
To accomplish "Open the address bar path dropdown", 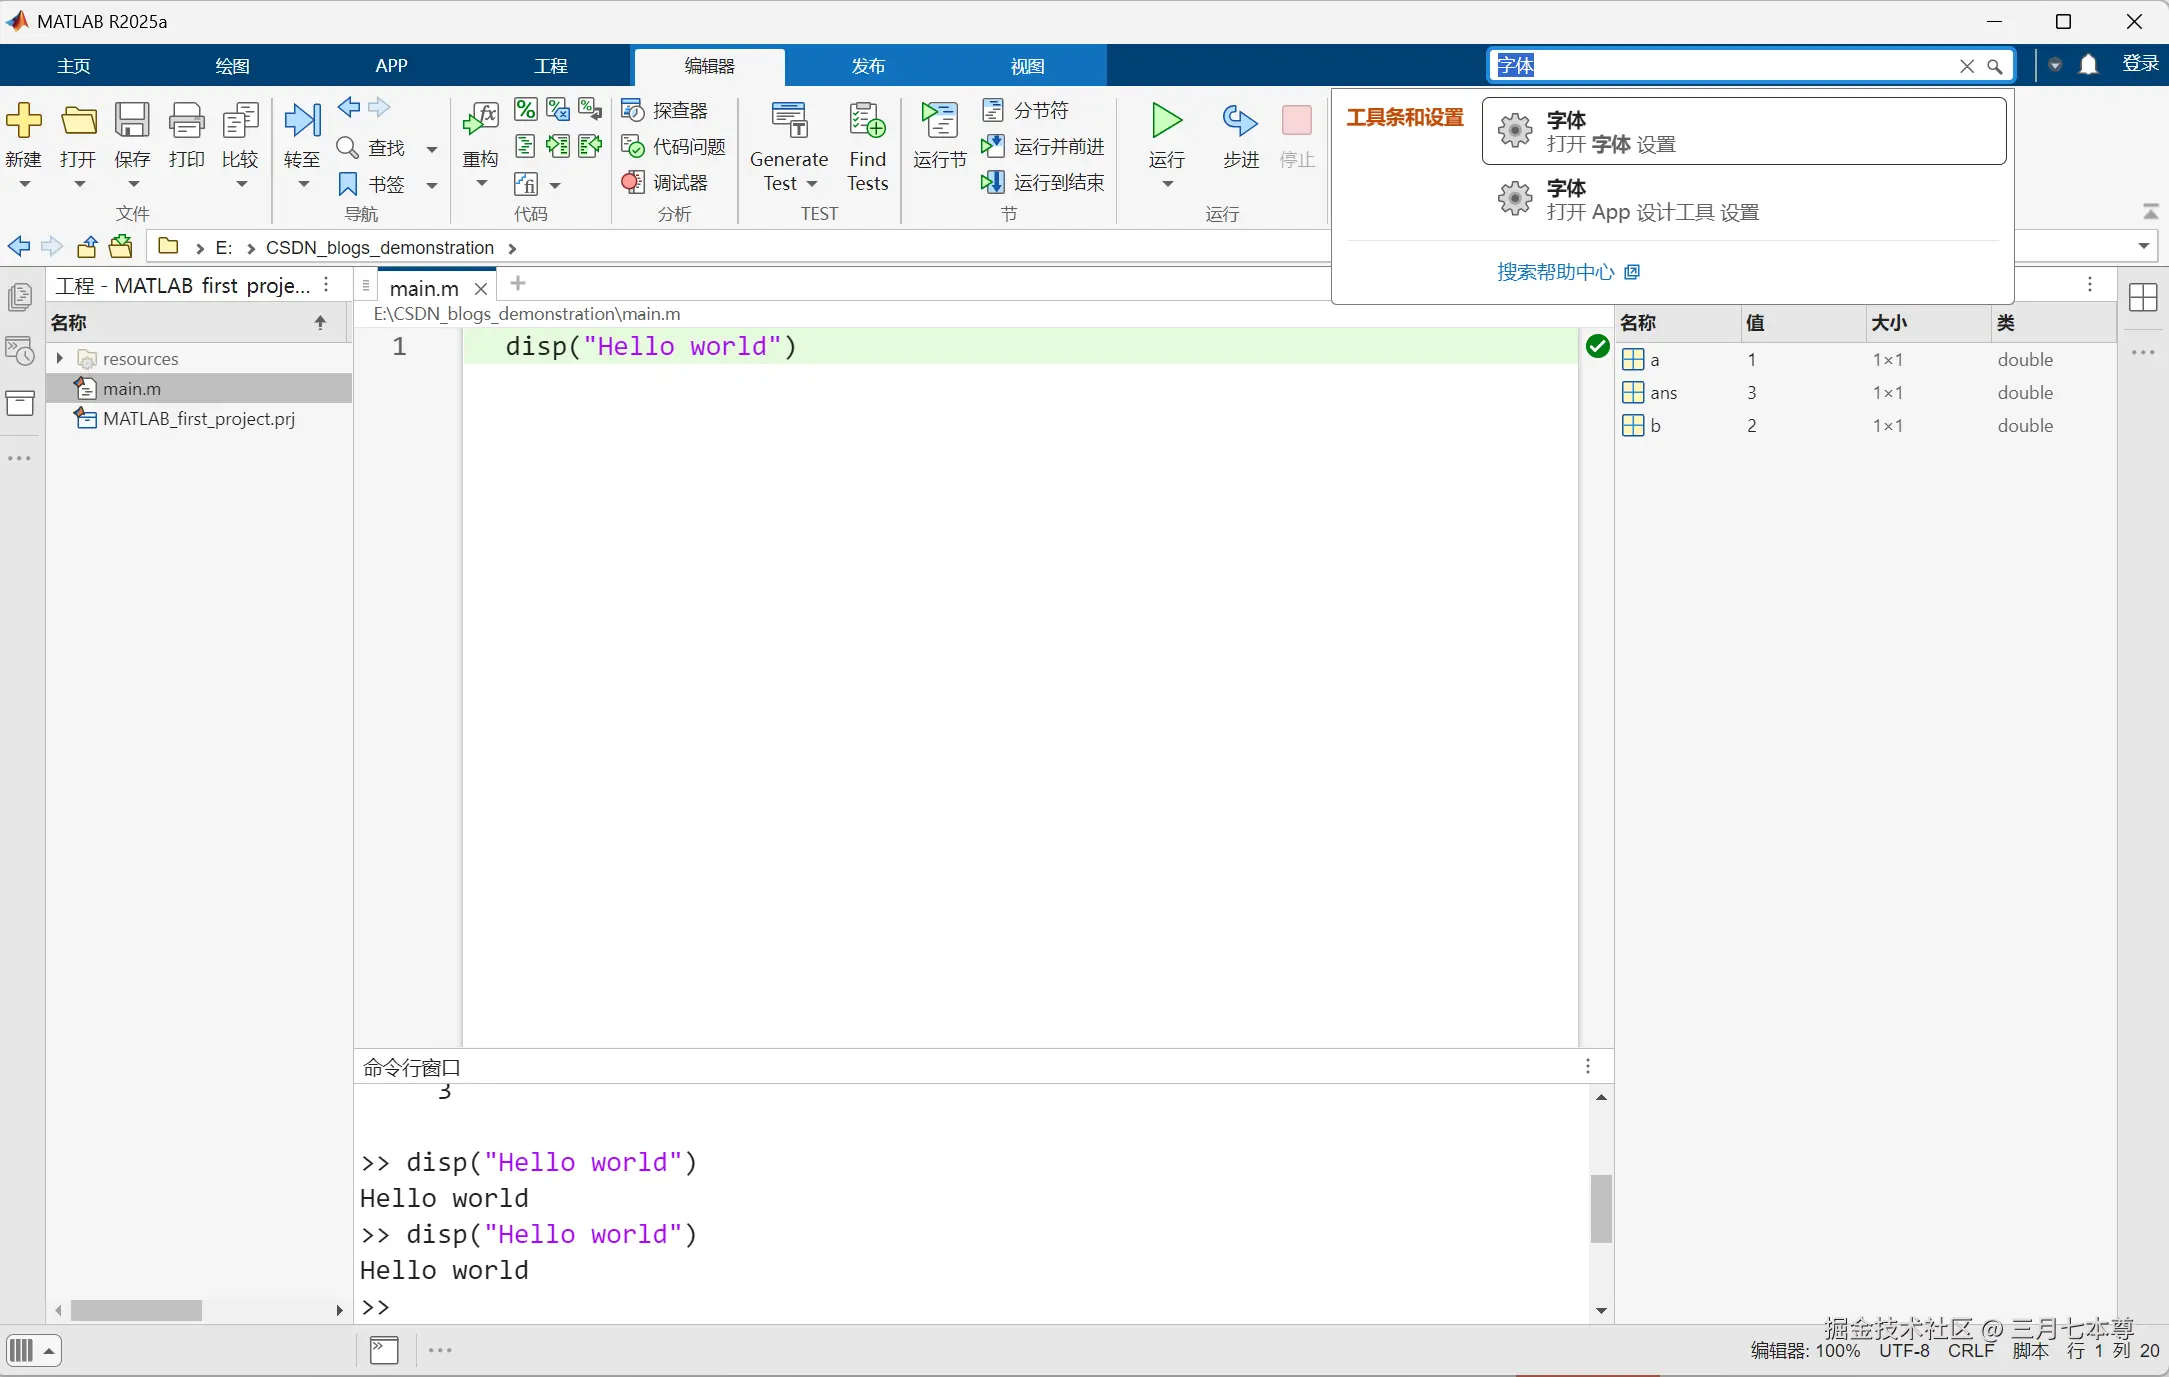I will click(x=2144, y=246).
